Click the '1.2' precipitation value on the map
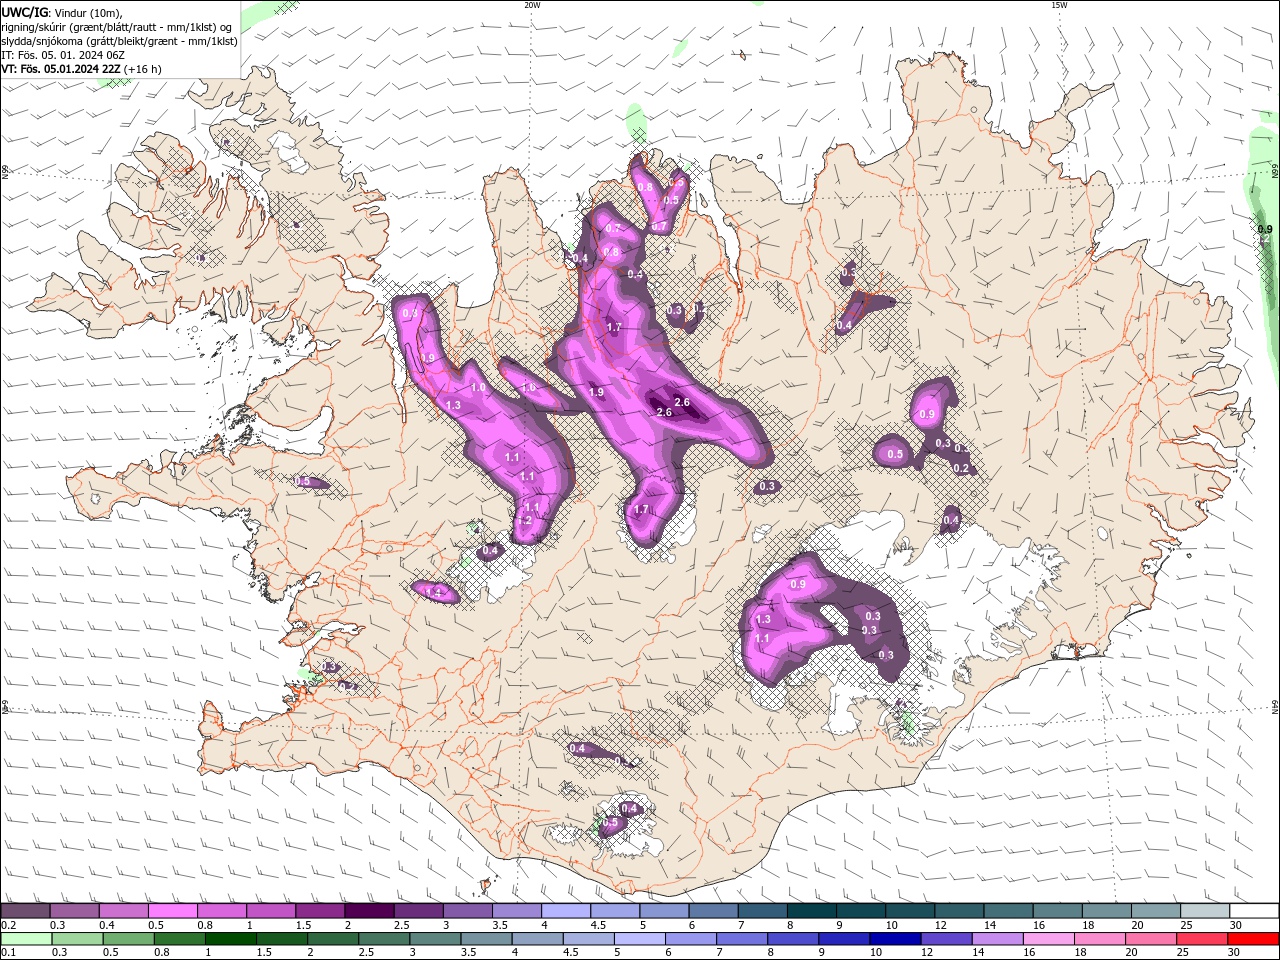 pos(524,520)
